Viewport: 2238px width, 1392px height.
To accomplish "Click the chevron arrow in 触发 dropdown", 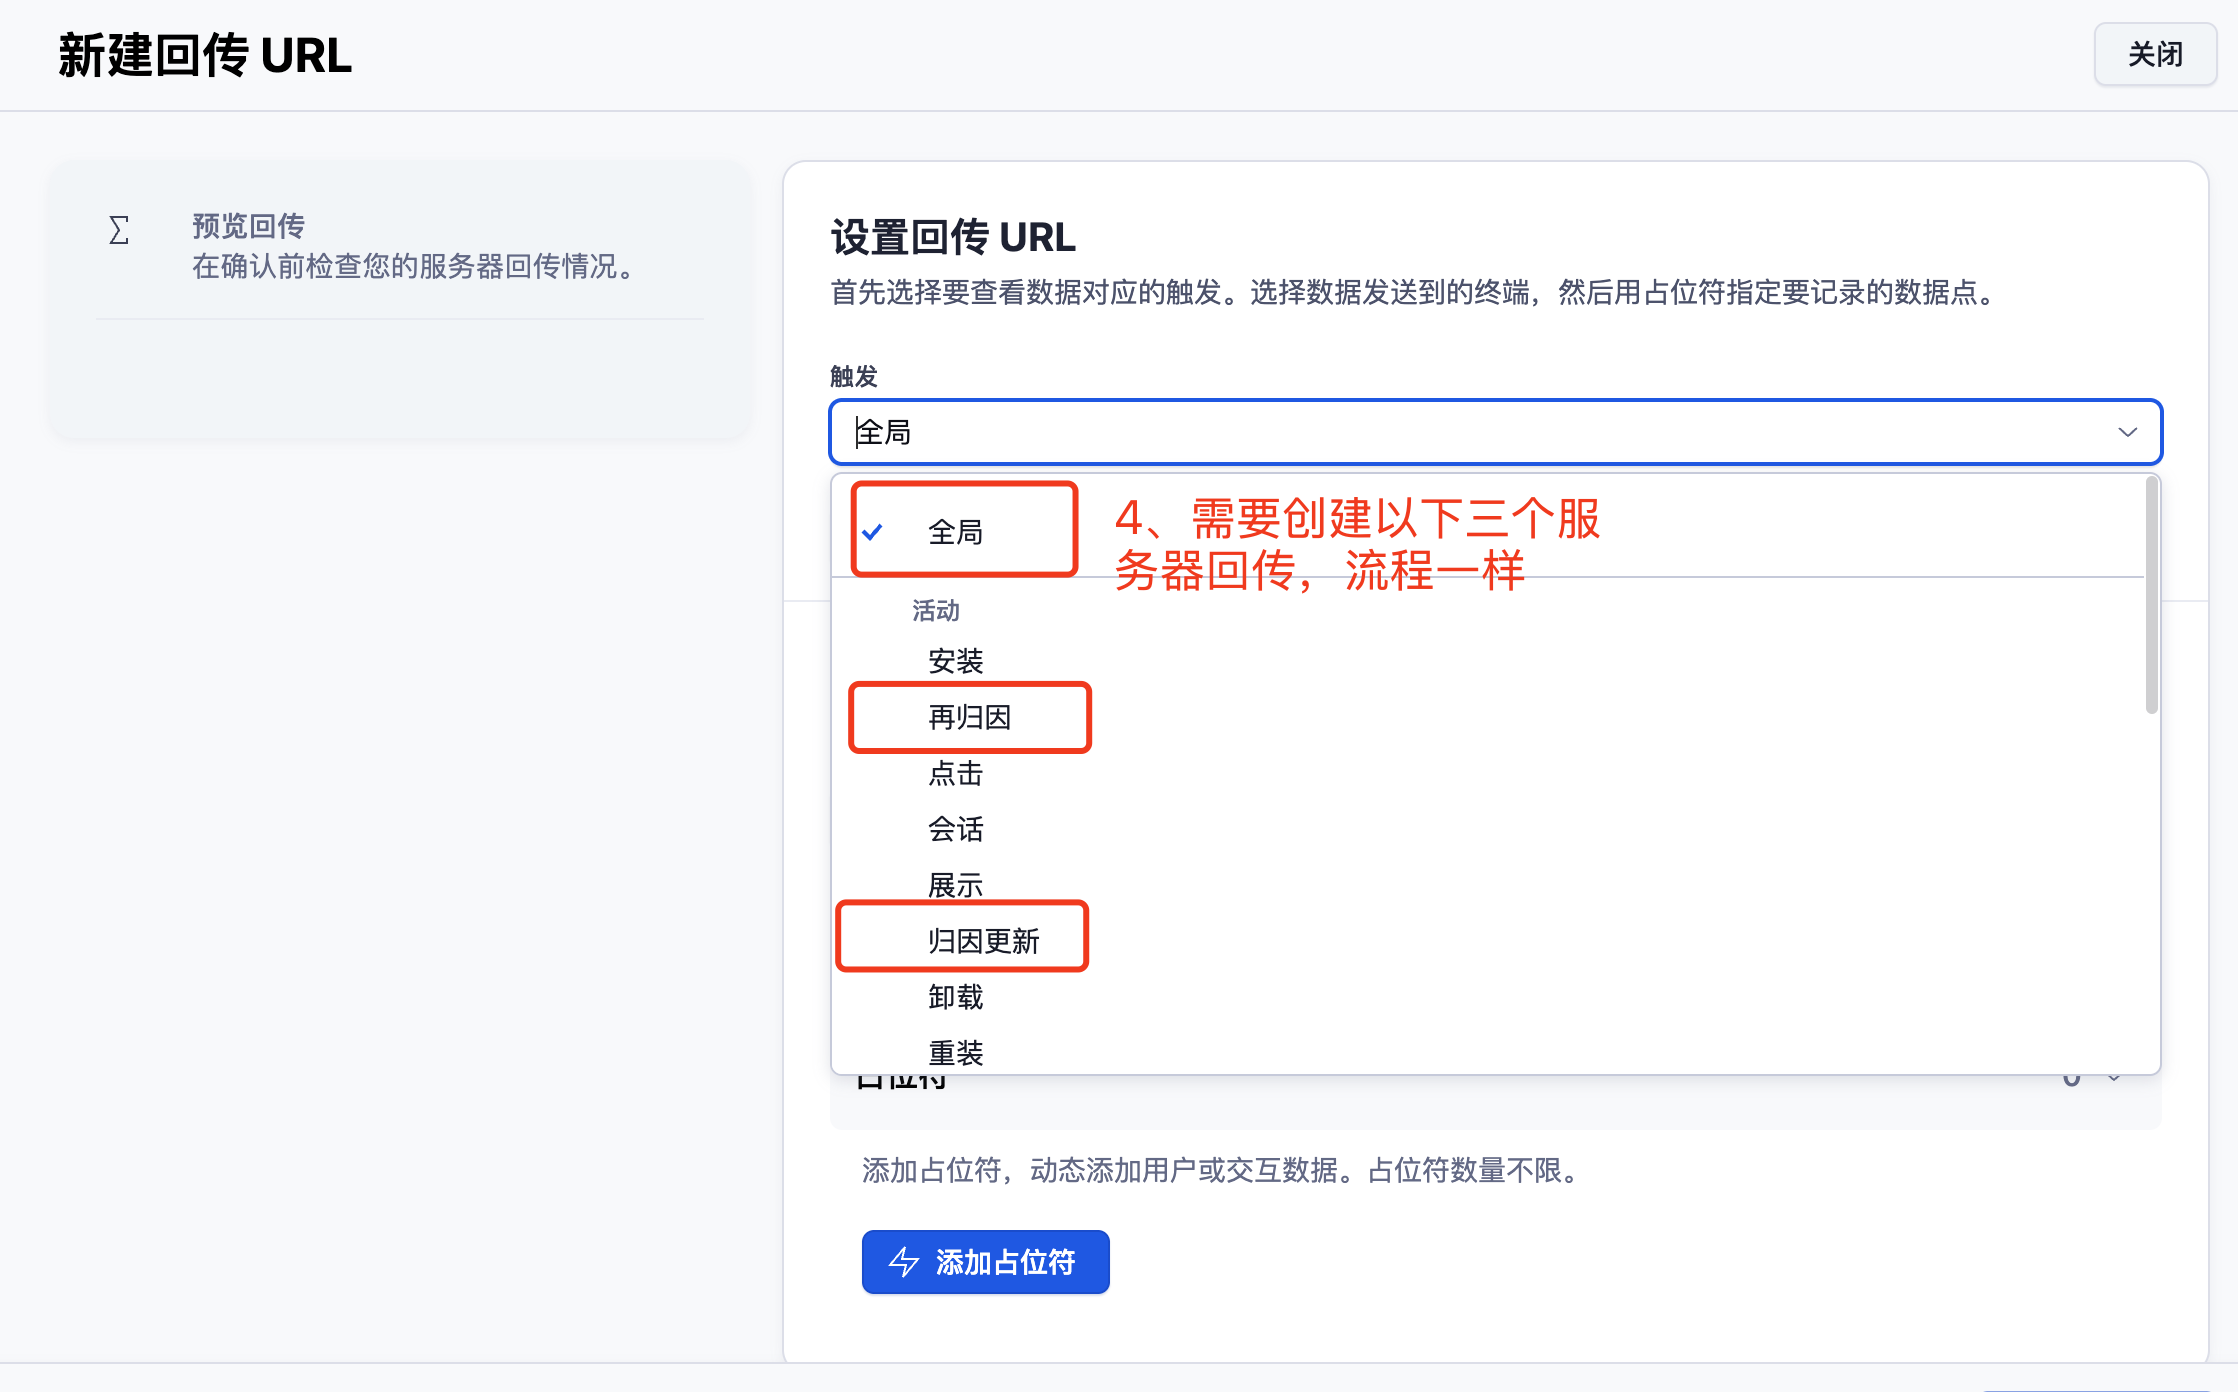I will coord(2127,432).
